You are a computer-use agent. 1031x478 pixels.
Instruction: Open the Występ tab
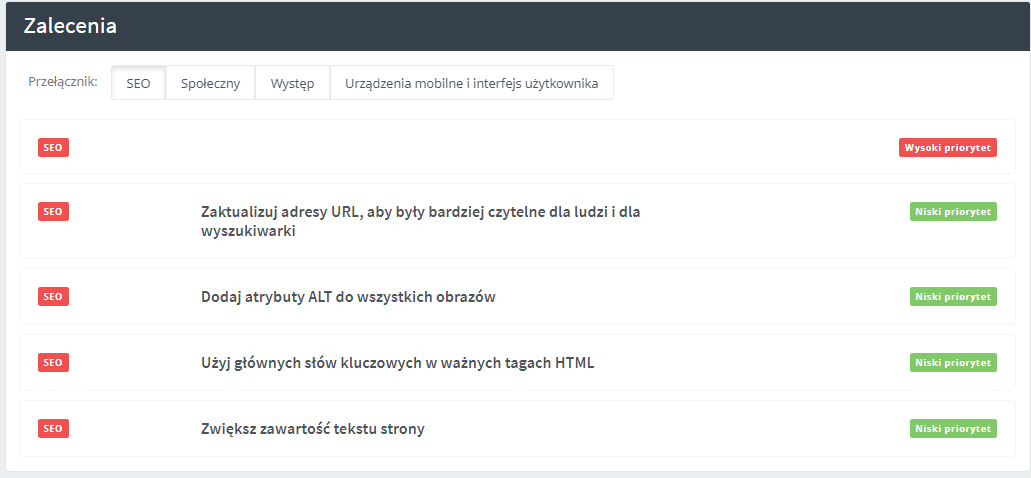pos(292,83)
